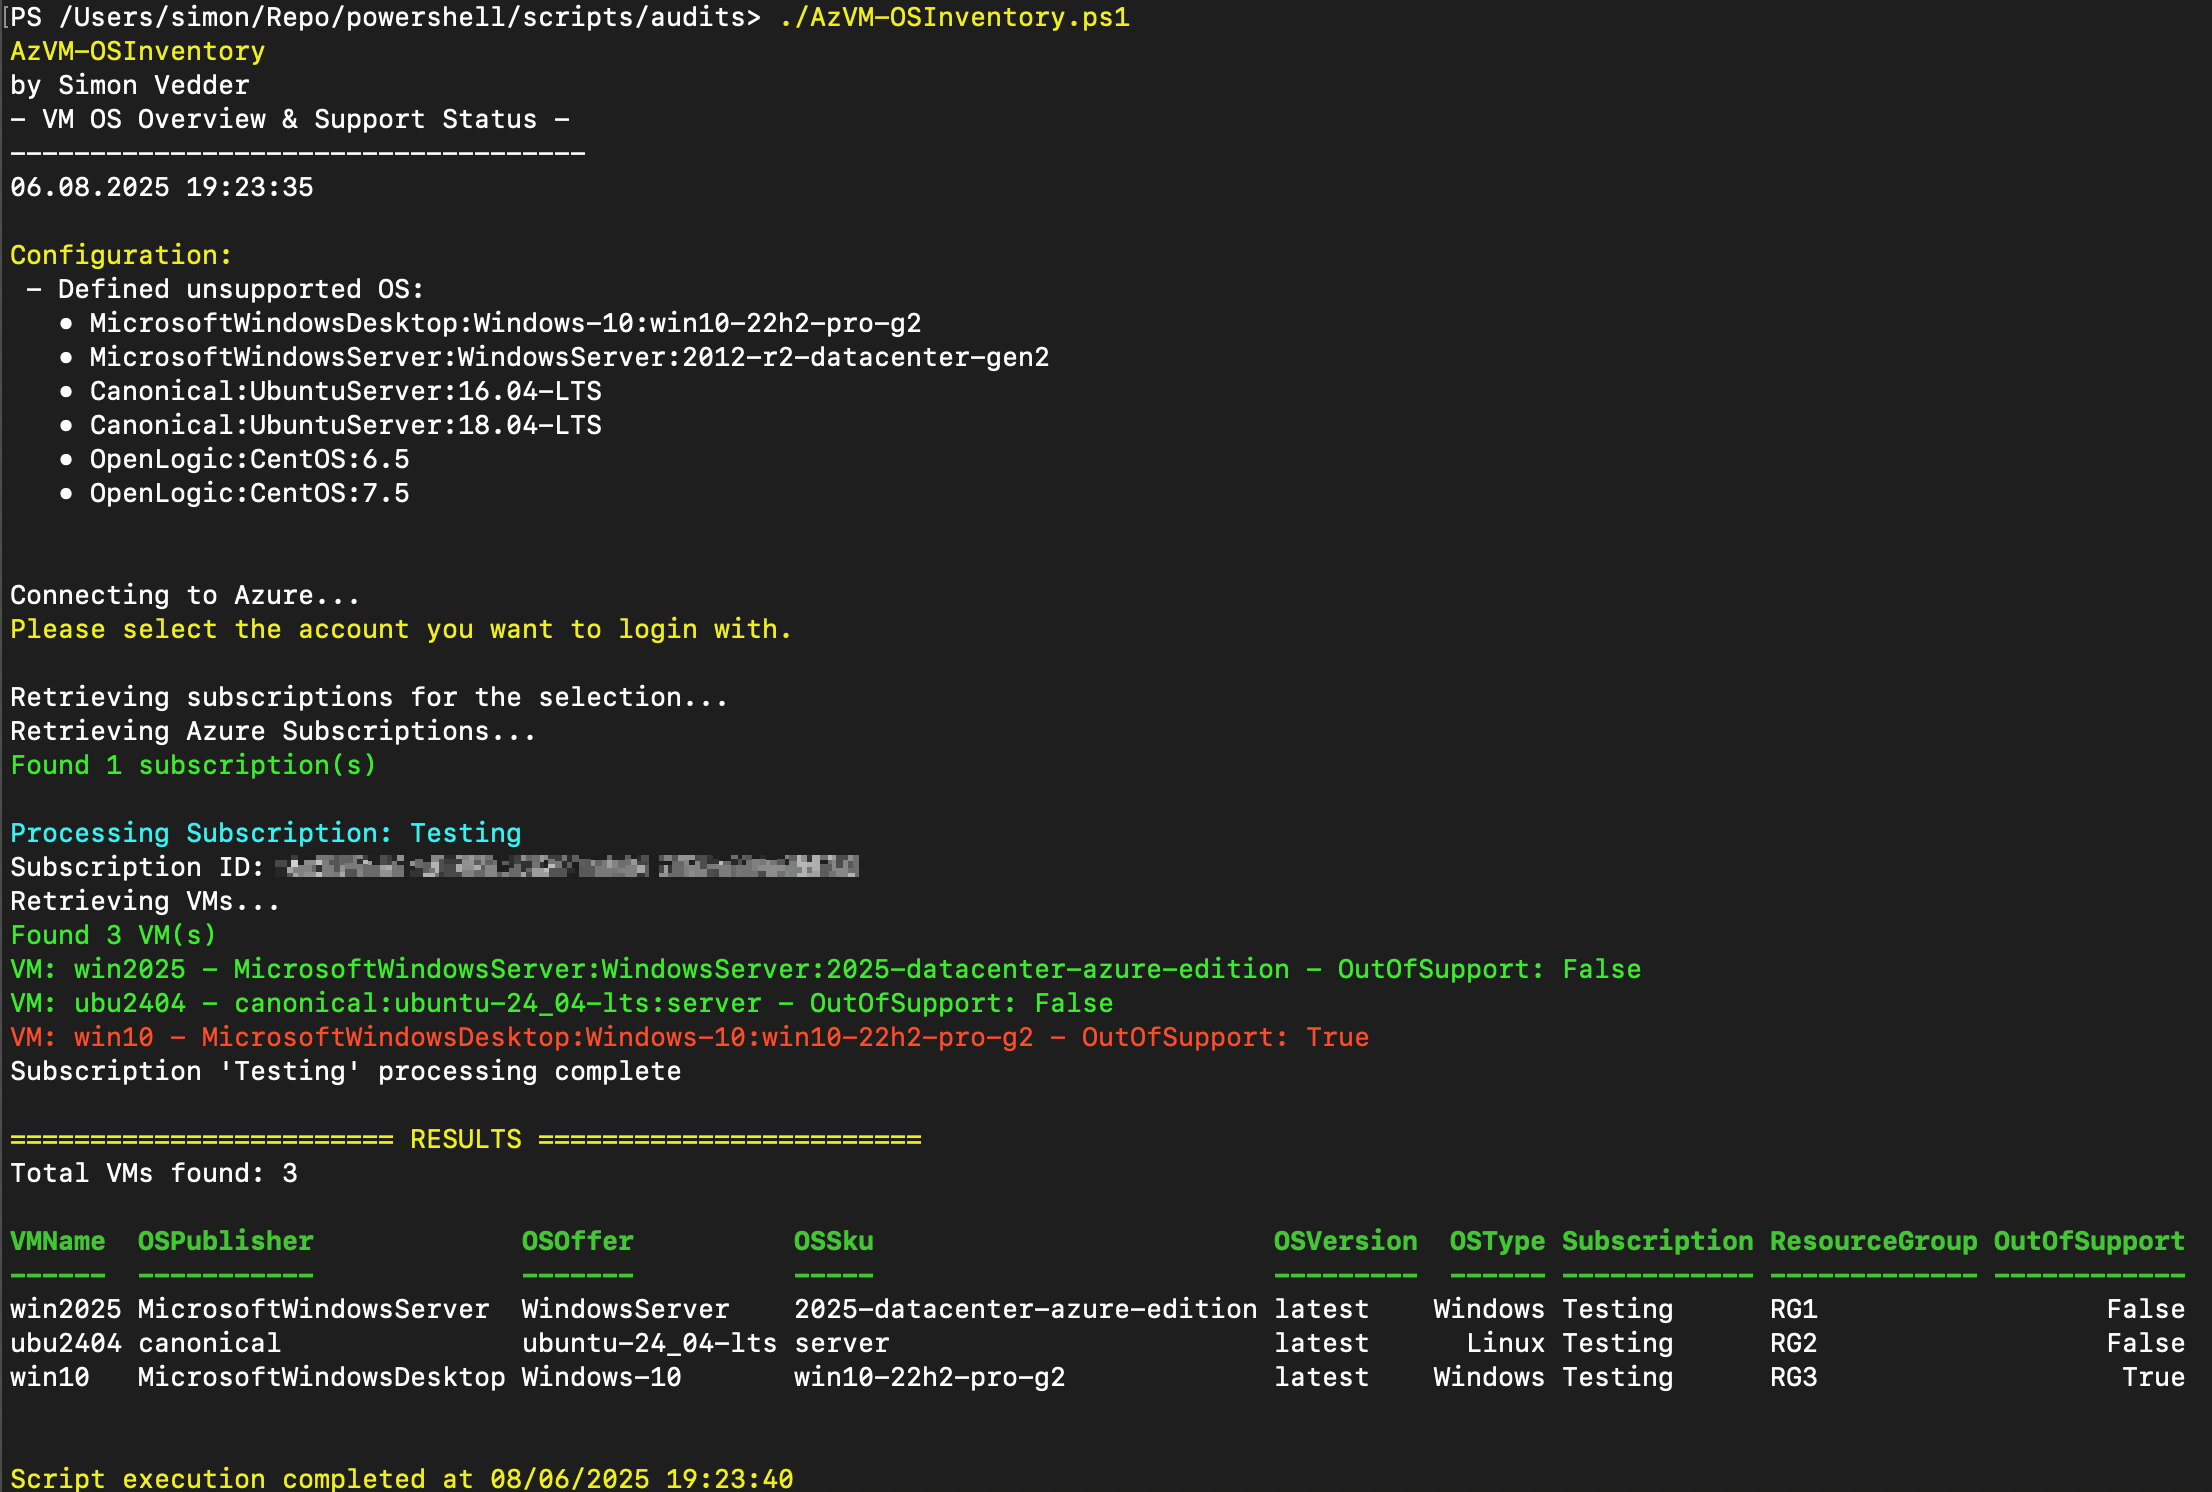Click the OSVersion column header
The height and width of the screenshot is (1492, 2212).
click(1346, 1241)
